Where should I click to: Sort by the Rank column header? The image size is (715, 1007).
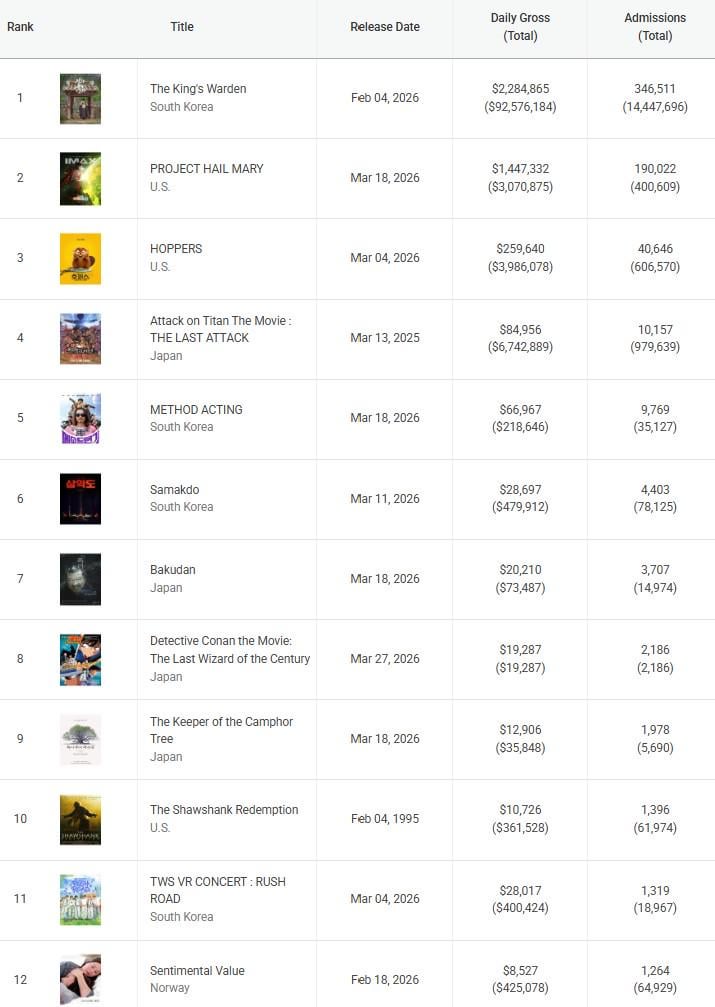(20, 27)
